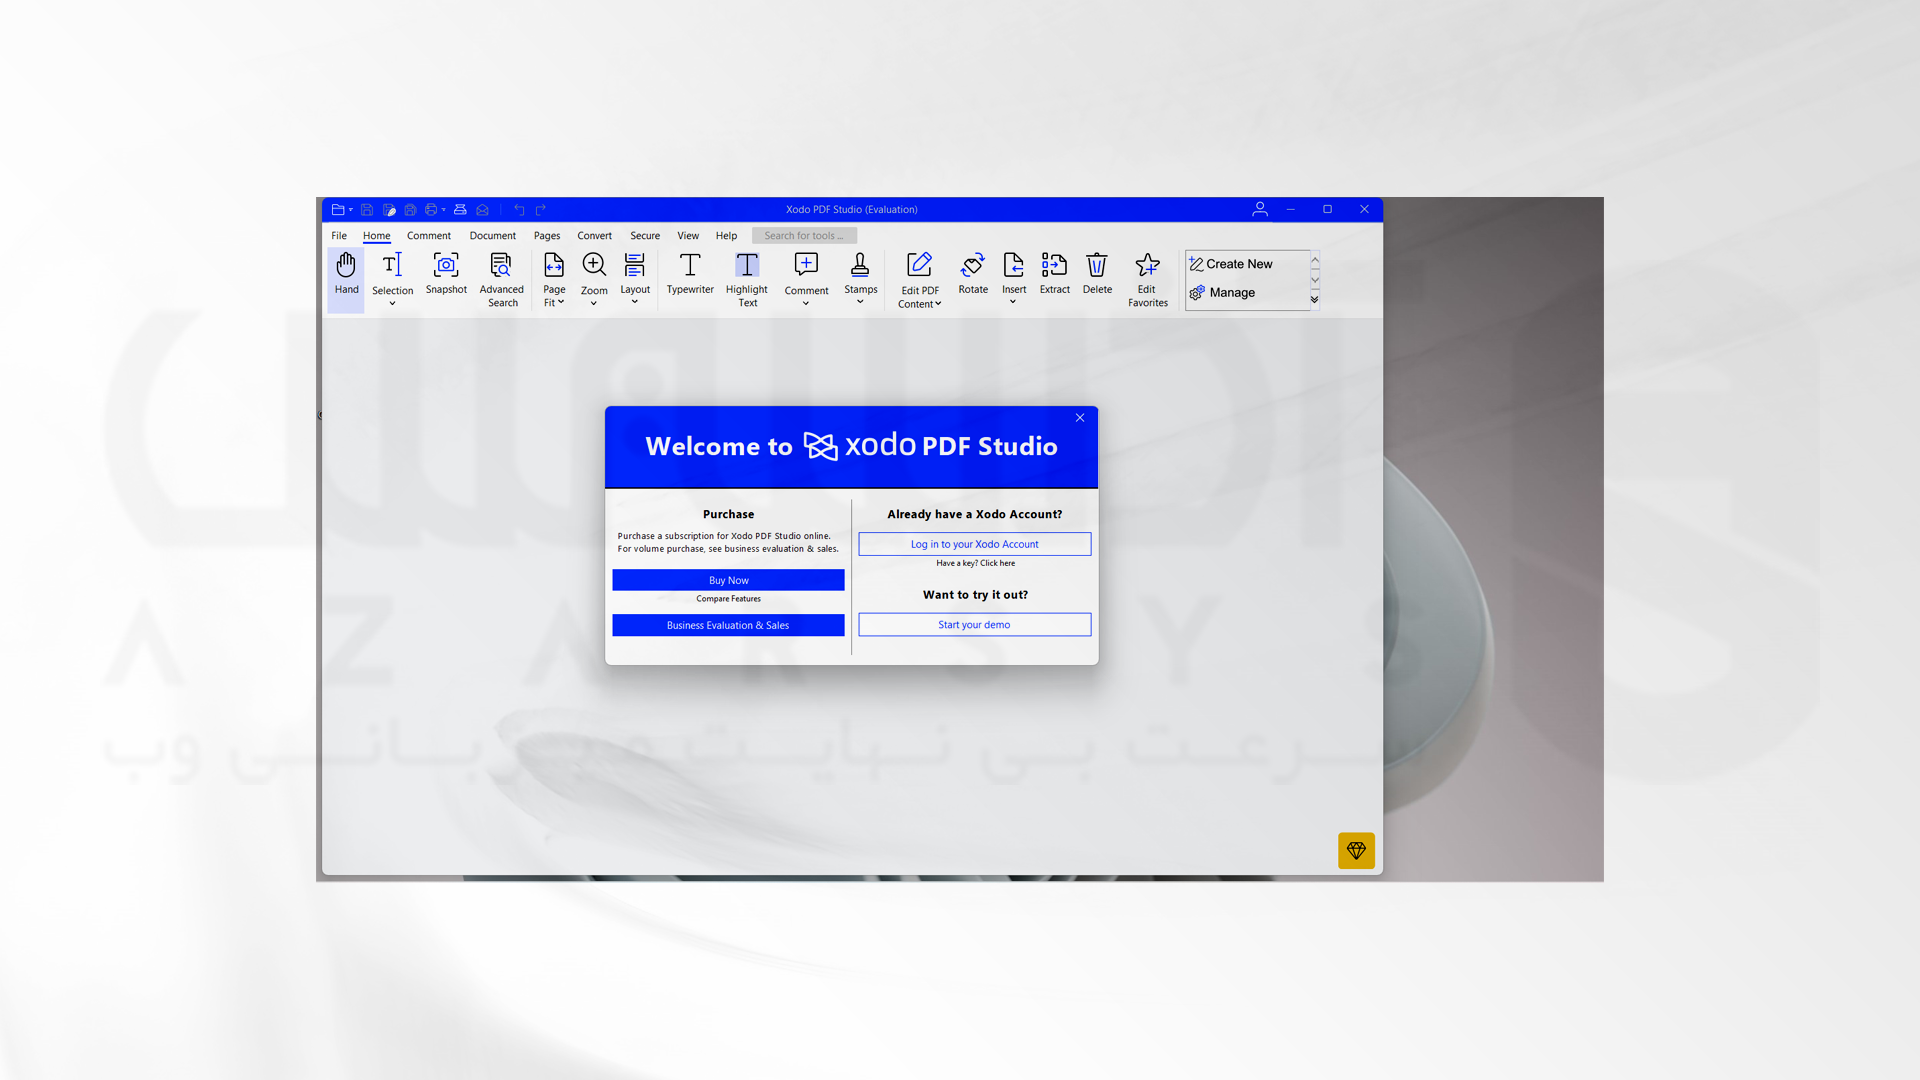Screen dimensions: 1920x1080
Task: Expand the Open folder dropdown arrow in title bar
Action: click(351, 210)
